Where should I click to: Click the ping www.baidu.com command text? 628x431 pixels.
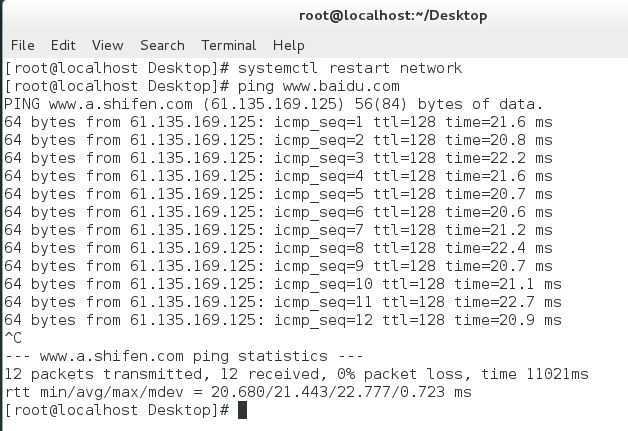318,87
